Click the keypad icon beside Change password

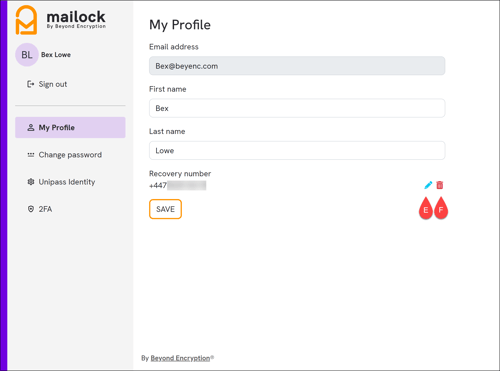coord(31,155)
